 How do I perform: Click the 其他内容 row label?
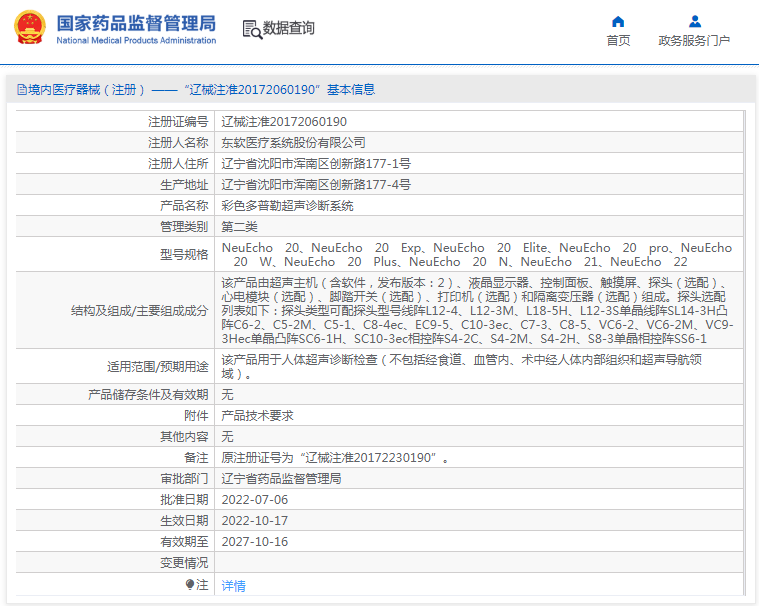tap(184, 437)
